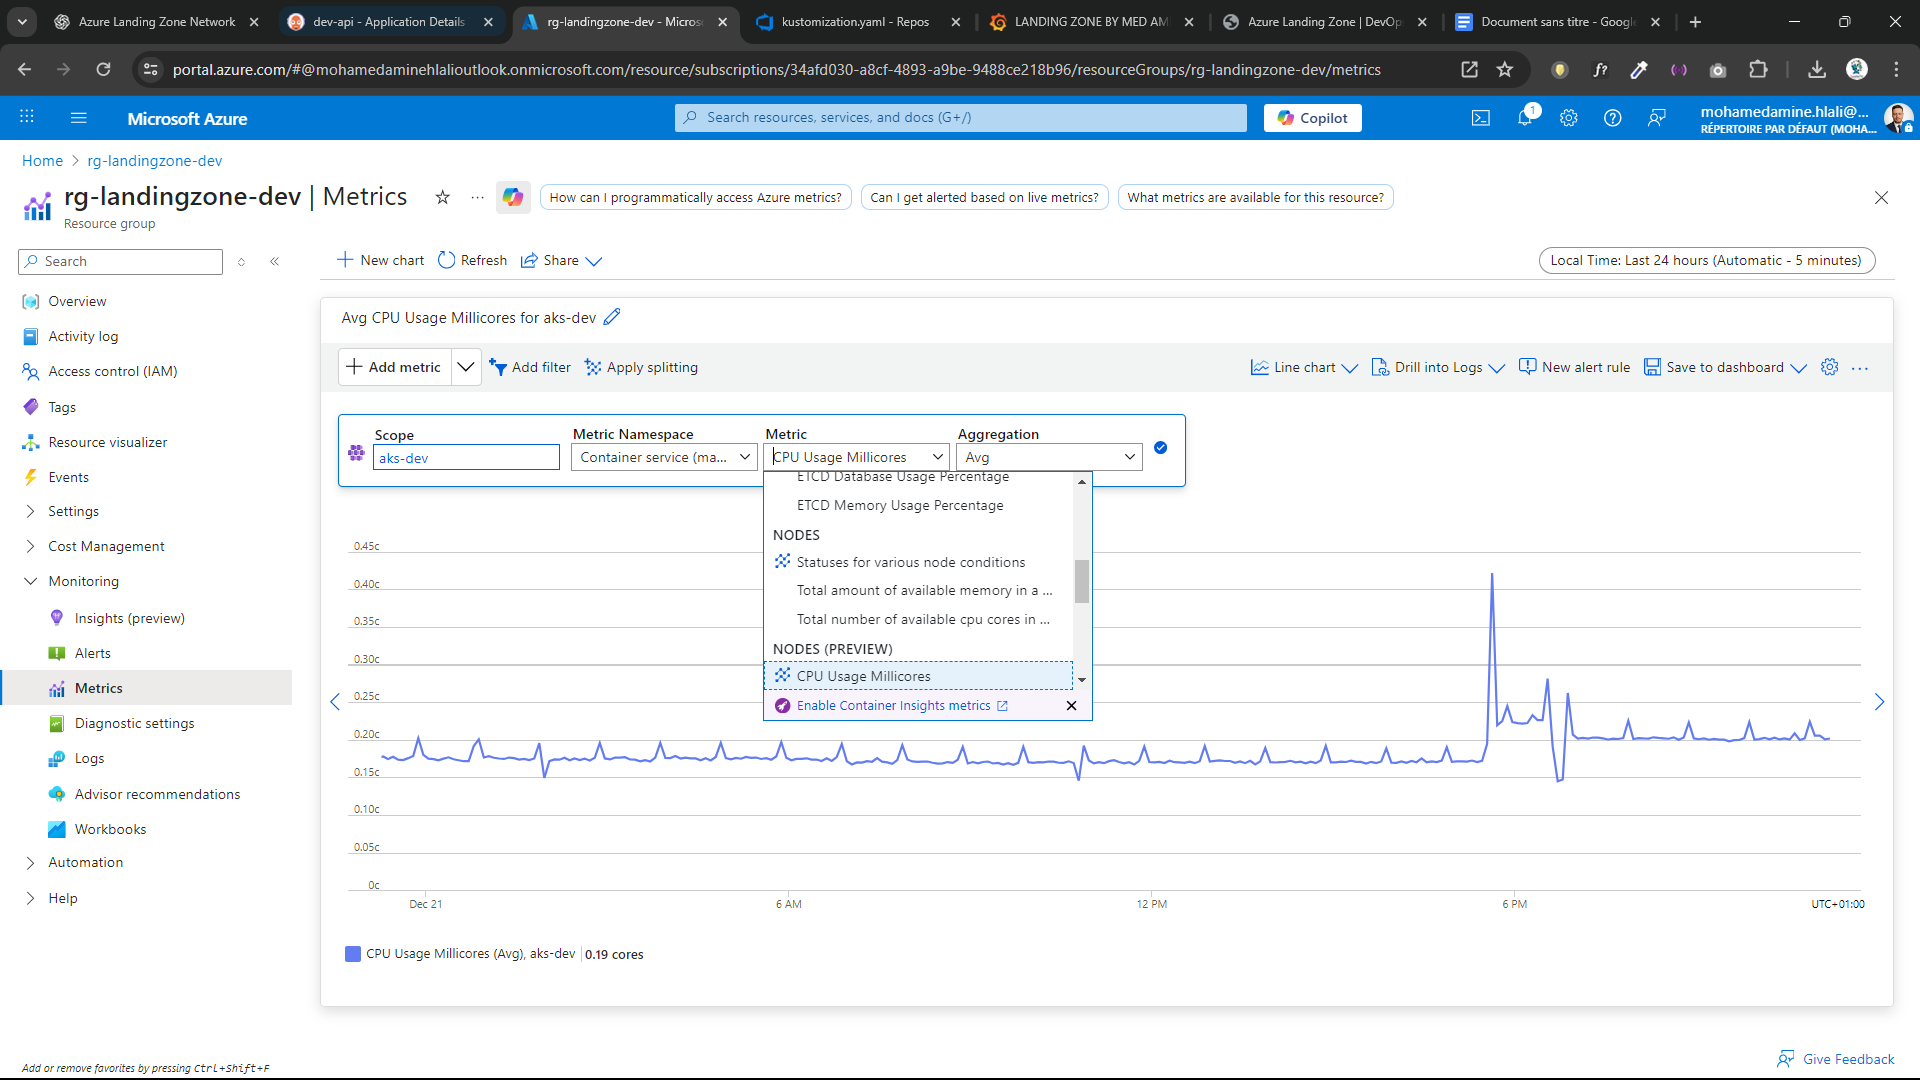Image resolution: width=1920 pixels, height=1080 pixels.
Task: Collapse the resource menu sidebar
Action: 275,261
